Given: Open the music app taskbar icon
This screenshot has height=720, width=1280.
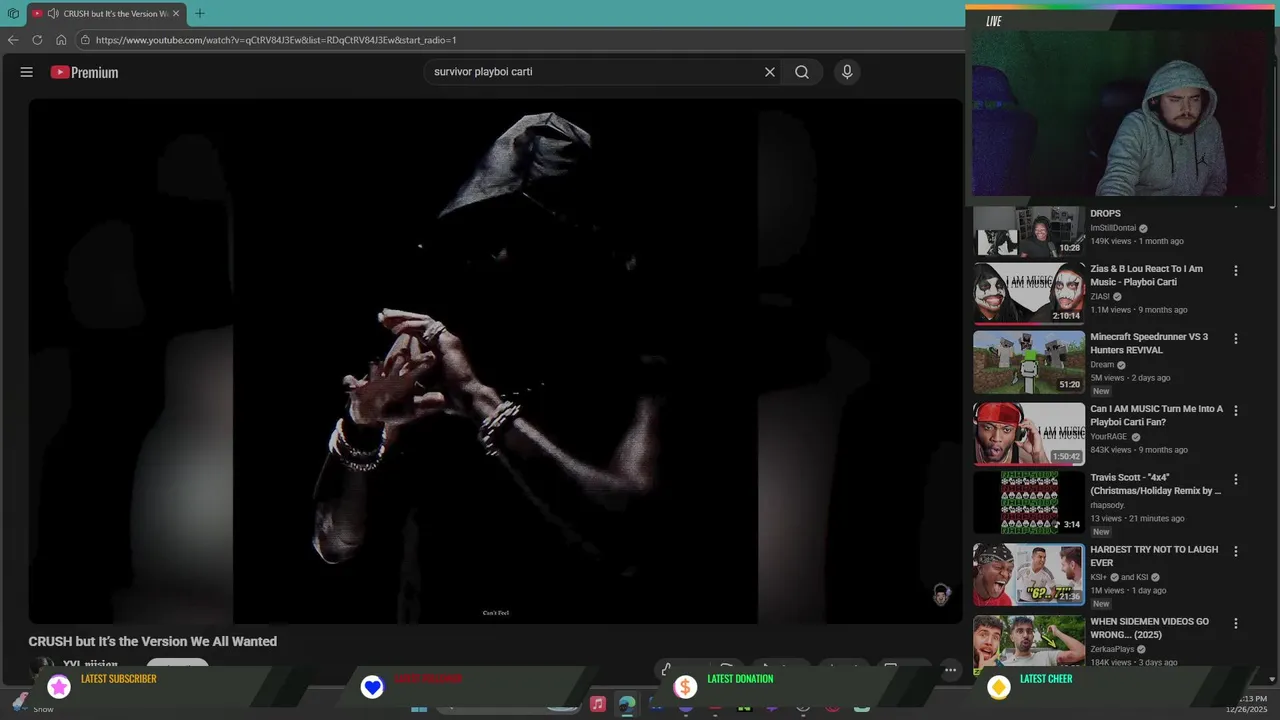Looking at the screenshot, I should [597, 704].
